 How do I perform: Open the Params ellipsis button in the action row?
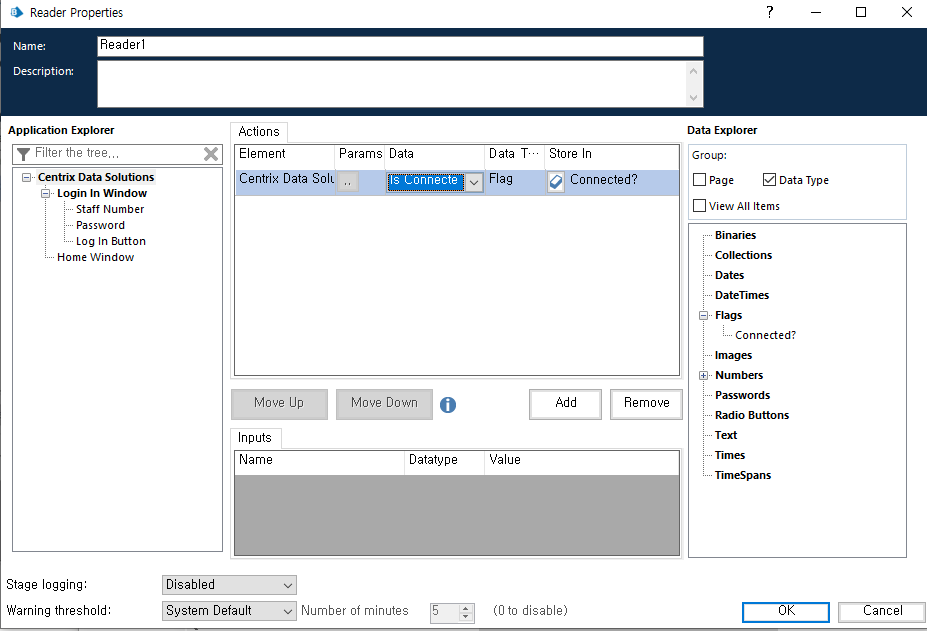pyautogui.click(x=348, y=181)
